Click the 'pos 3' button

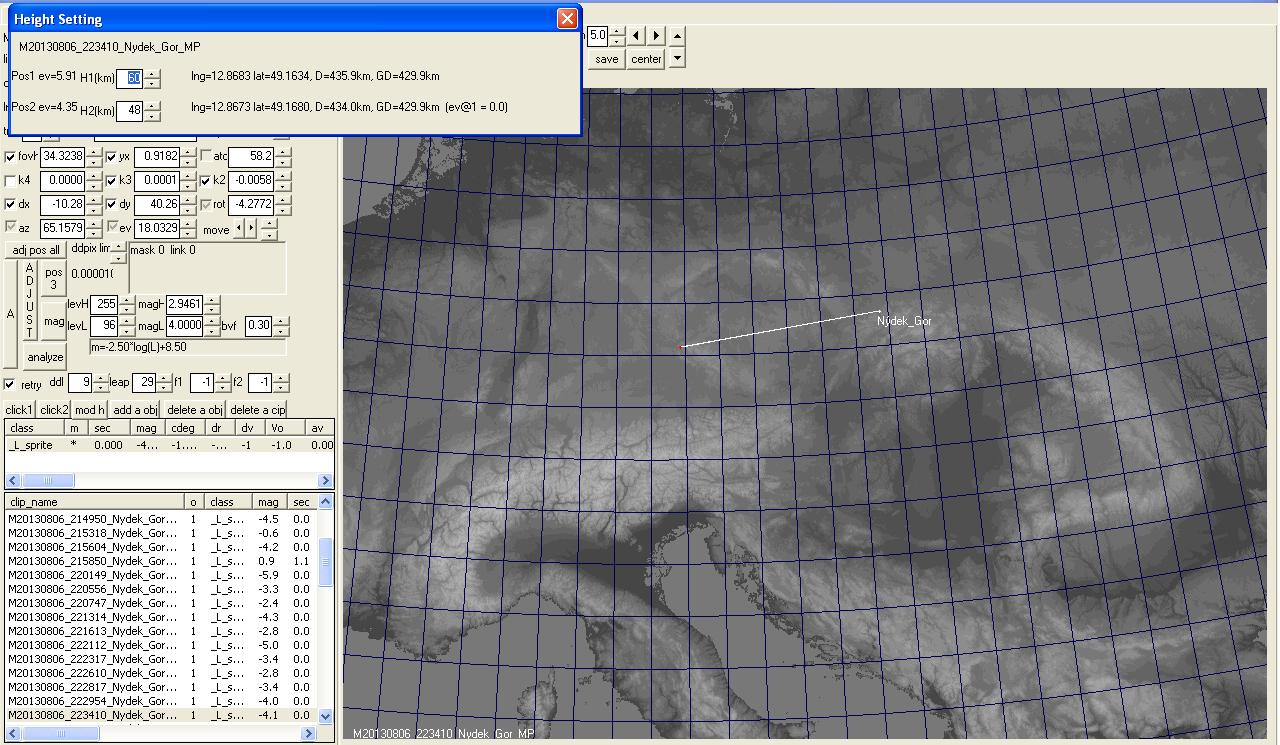click(x=54, y=279)
